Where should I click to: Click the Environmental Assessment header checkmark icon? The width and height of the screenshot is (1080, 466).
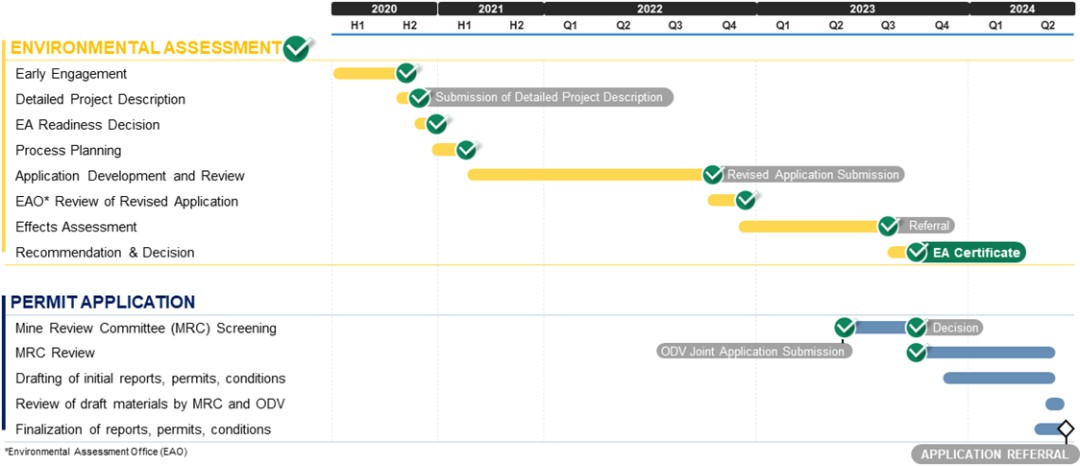point(296,49)
